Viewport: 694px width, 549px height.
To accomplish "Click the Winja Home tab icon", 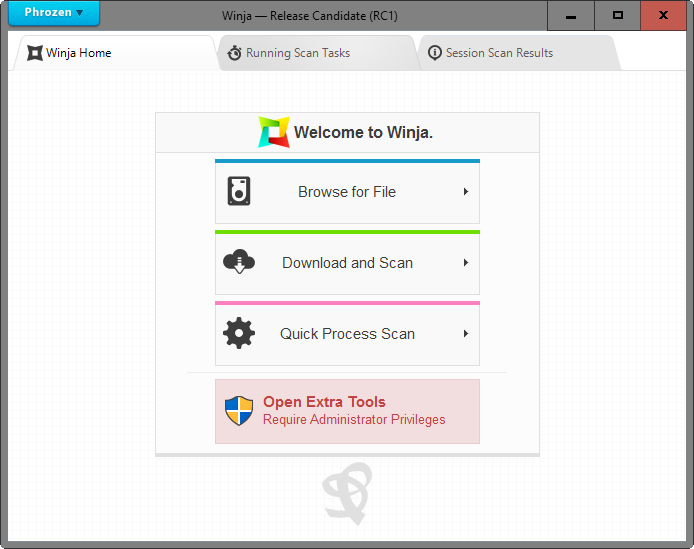I will pyautogui.click(x=35, y=53).
